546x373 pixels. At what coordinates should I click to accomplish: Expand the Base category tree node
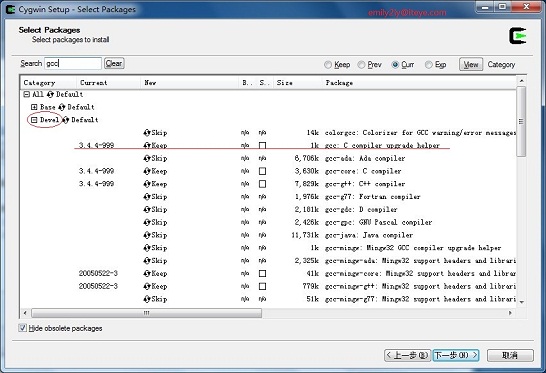pos(34,107)
